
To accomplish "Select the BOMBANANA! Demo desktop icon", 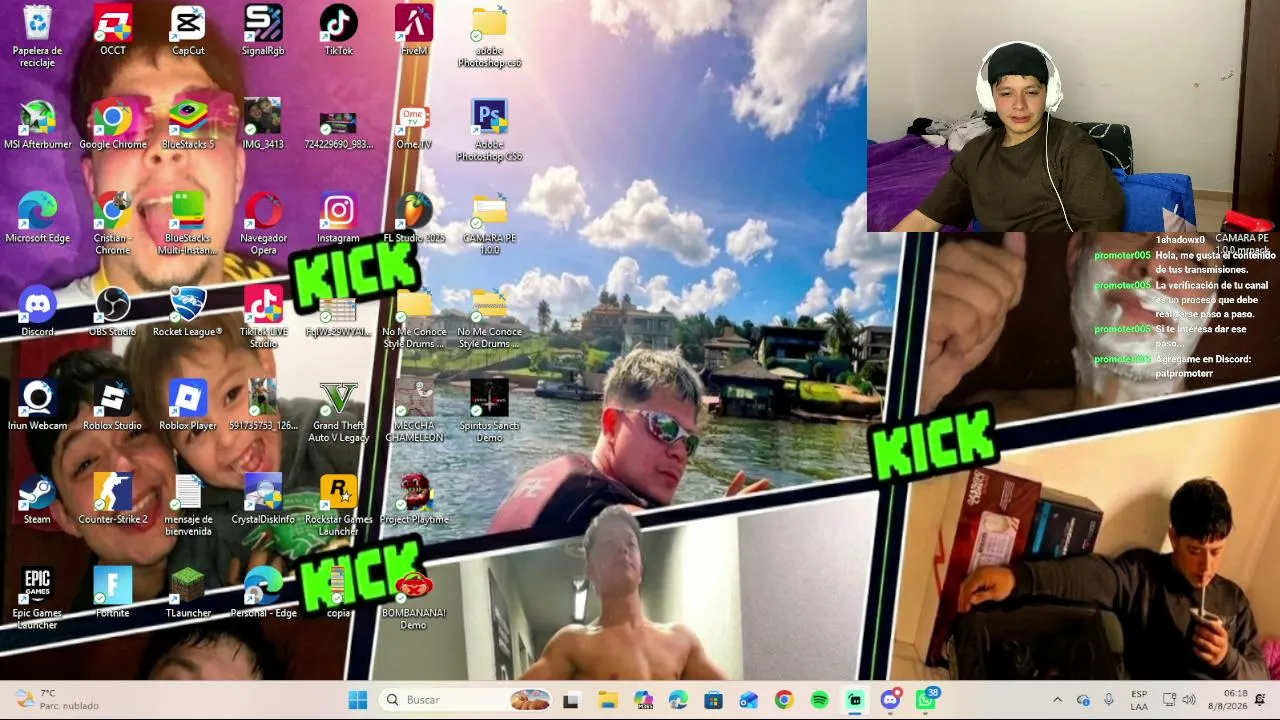I will (x=414, y=599).
